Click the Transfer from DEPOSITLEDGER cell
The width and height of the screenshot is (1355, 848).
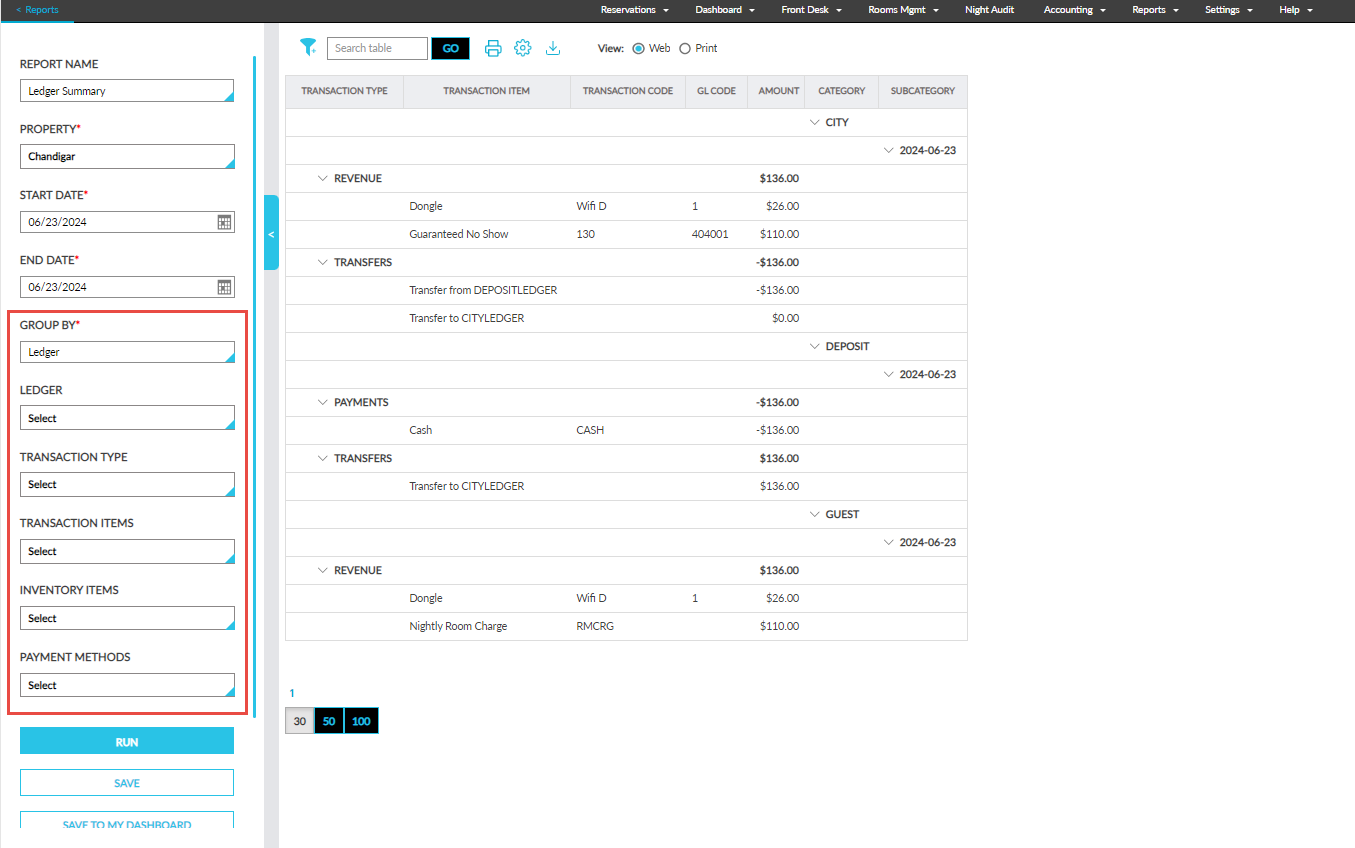coord(483,290)
